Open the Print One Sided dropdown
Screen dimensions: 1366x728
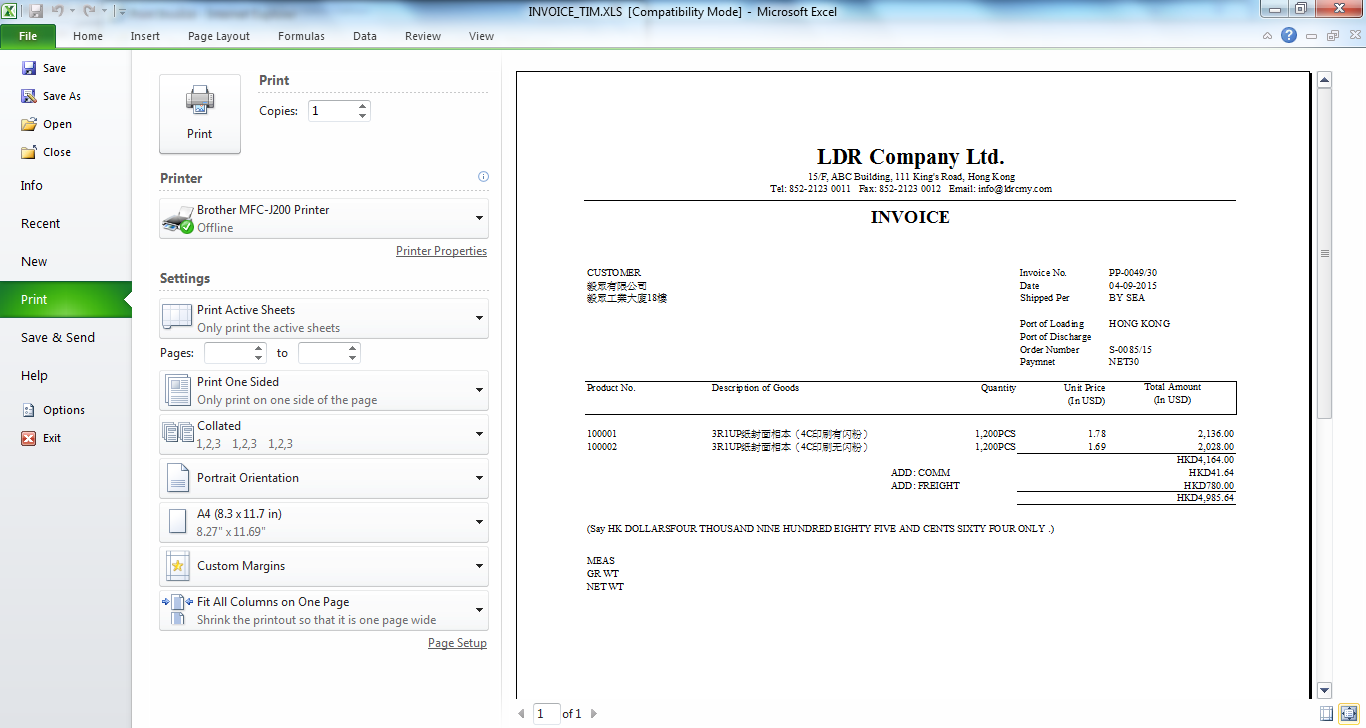point(324,390)
